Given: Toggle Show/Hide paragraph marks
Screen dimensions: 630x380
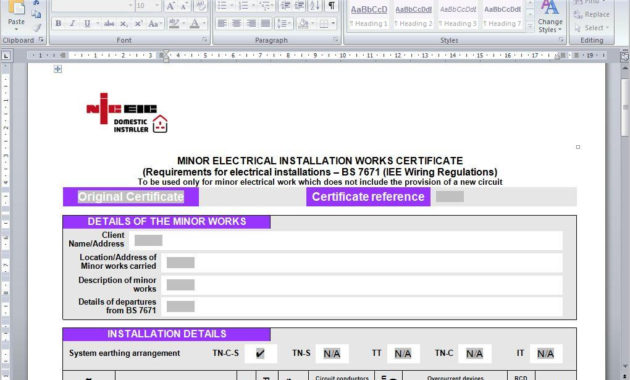Looking at the screenshot, I should point(331,6).
